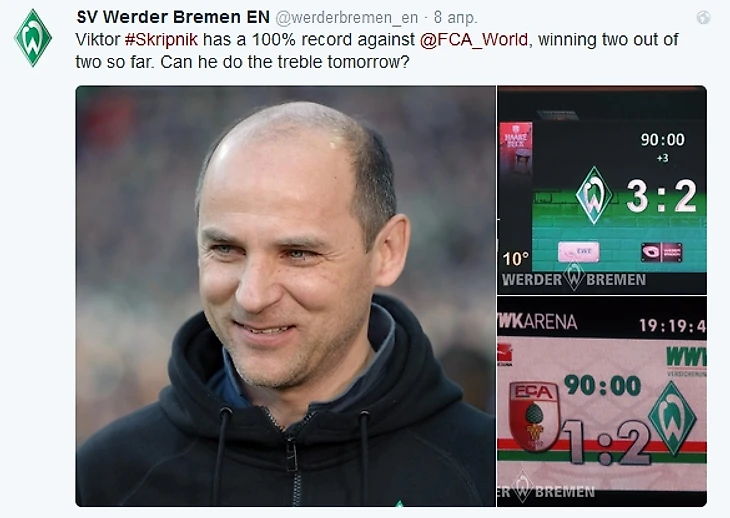The image size is (730, 518).
Task: Click the Werder diamond logo beside 1:2
Action: (x=672, y=418)
